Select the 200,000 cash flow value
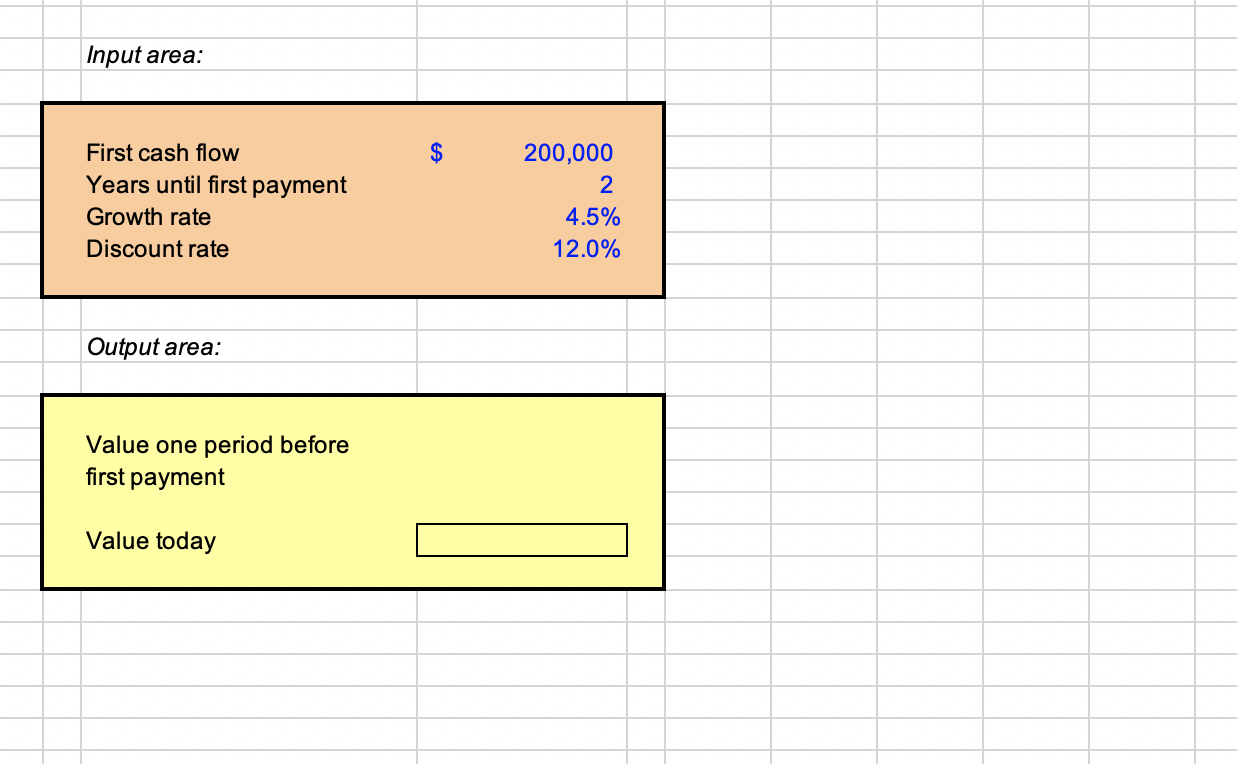1237x764 pixels. click(568, 153)
